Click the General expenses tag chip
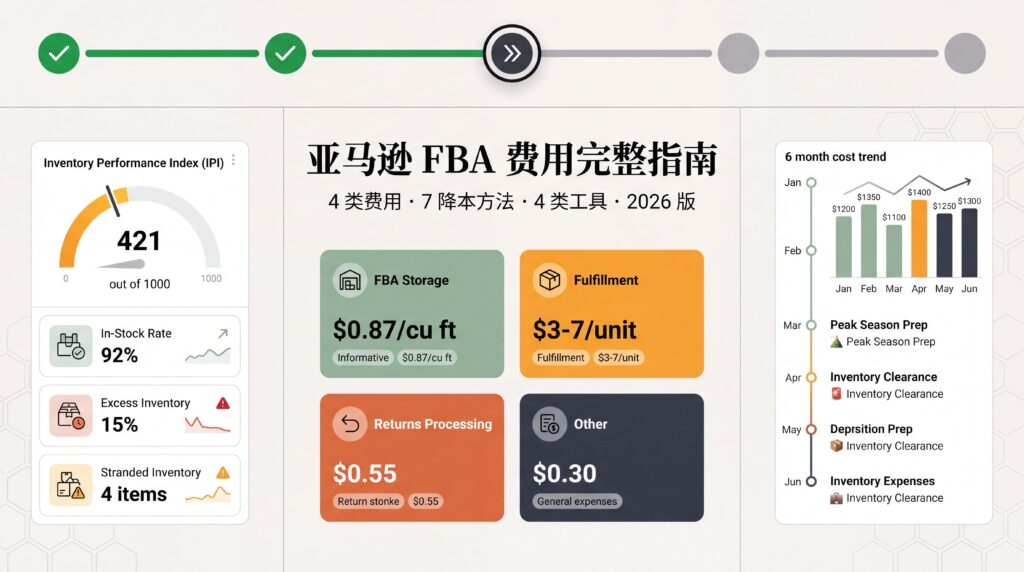1024x572 pixels. (x=577, y=501)
